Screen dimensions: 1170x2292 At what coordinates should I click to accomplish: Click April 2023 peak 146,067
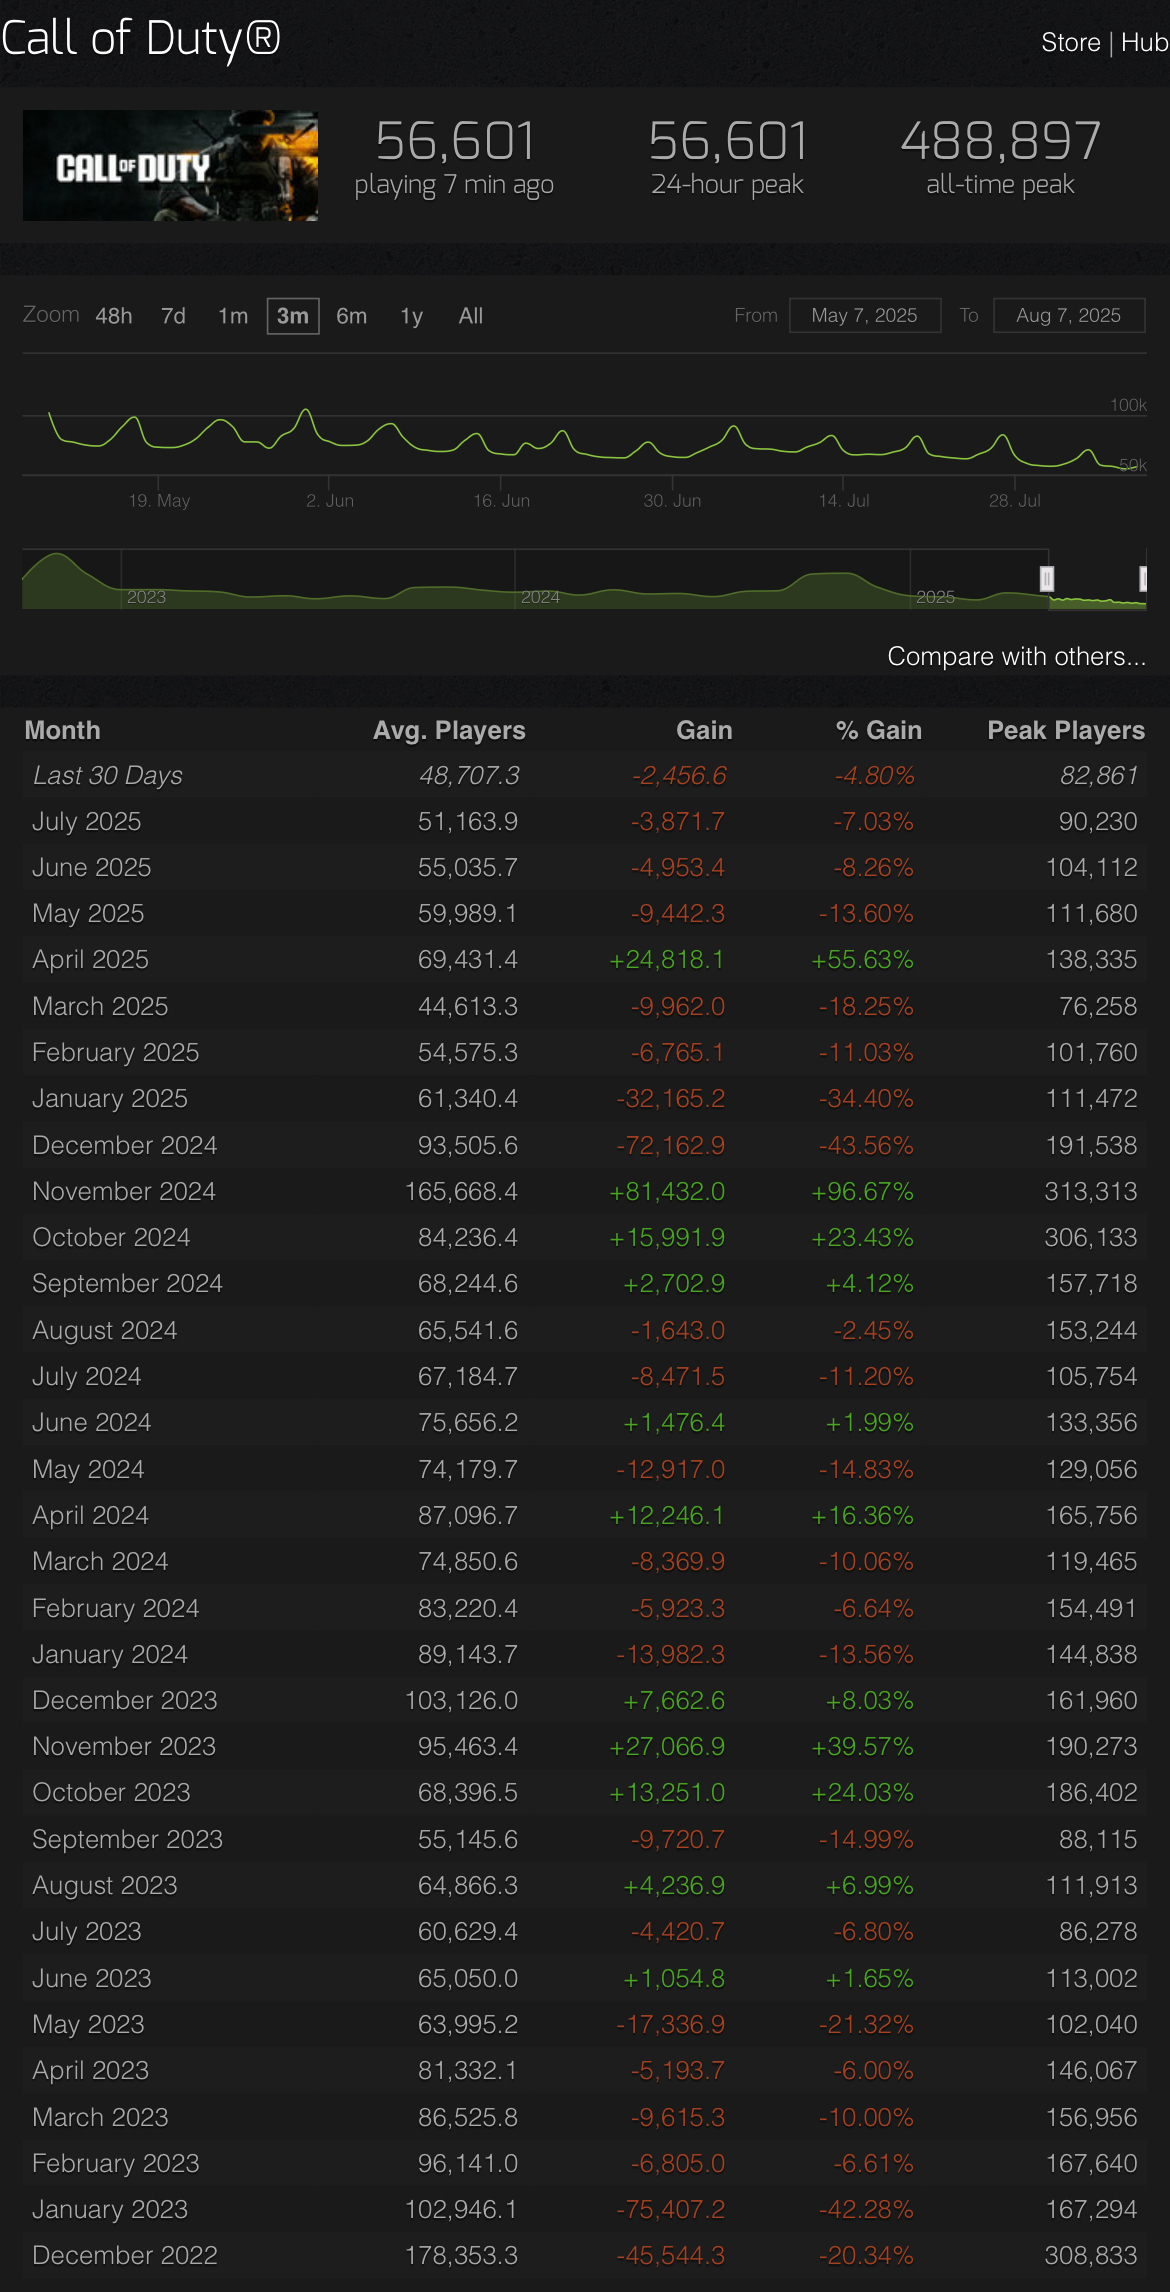[x=1092, y=2070]
